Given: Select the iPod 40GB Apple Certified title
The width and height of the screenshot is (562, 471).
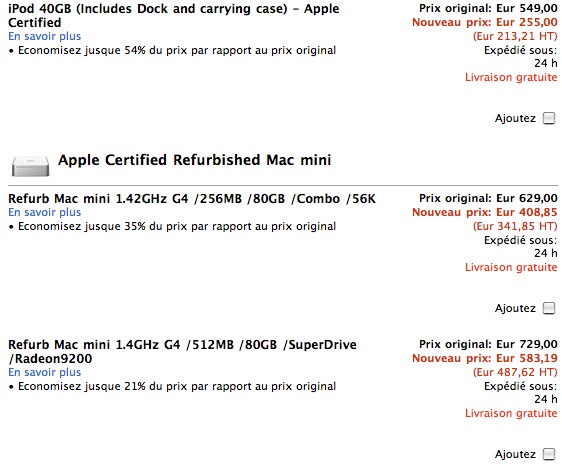Looking at the screenshot, I should (173, 15).
